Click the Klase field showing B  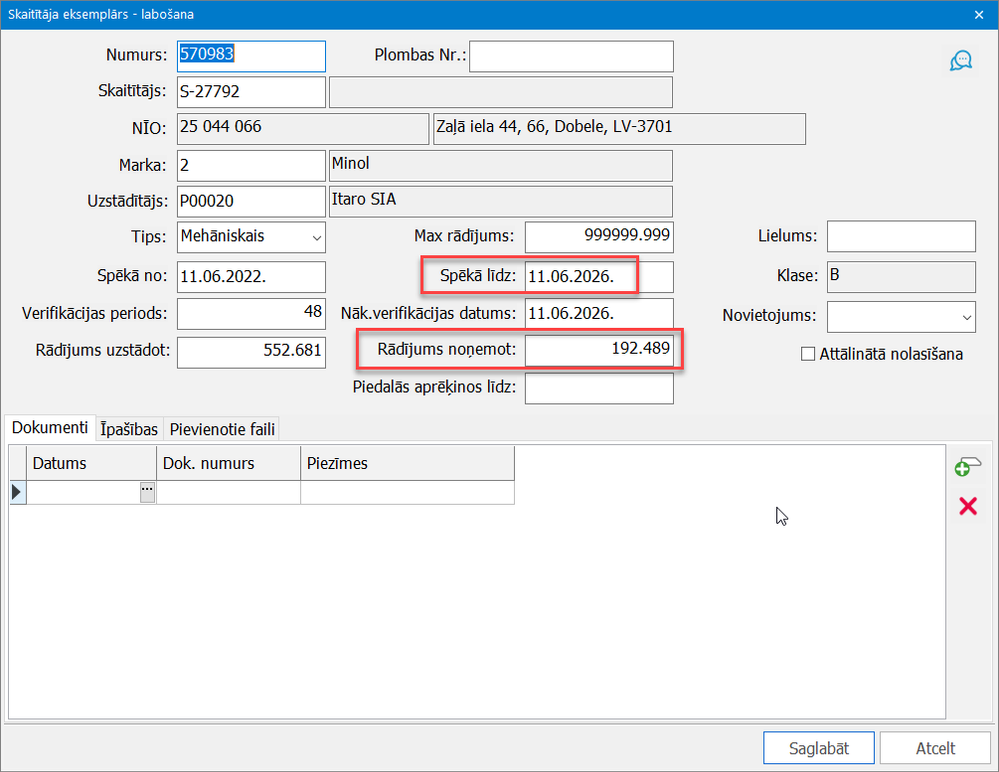coord(901,277)
